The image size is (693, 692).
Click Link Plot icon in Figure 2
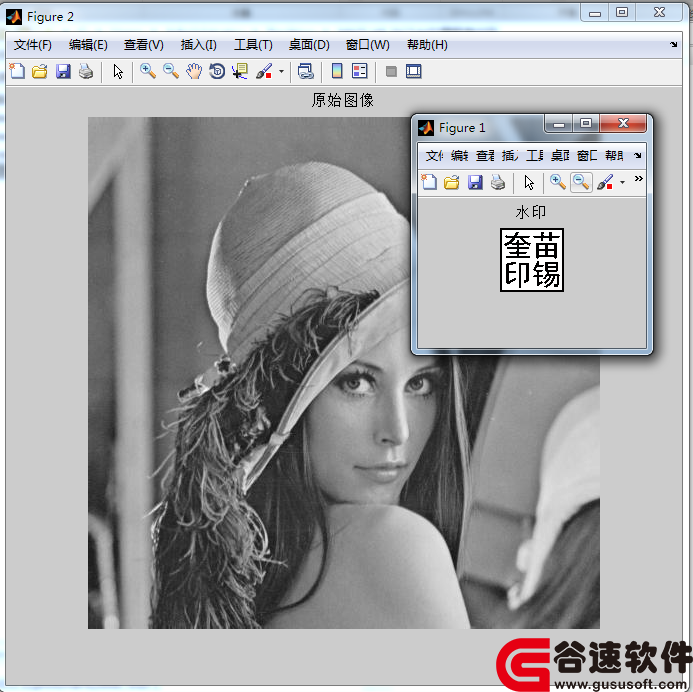pos(306,71)
